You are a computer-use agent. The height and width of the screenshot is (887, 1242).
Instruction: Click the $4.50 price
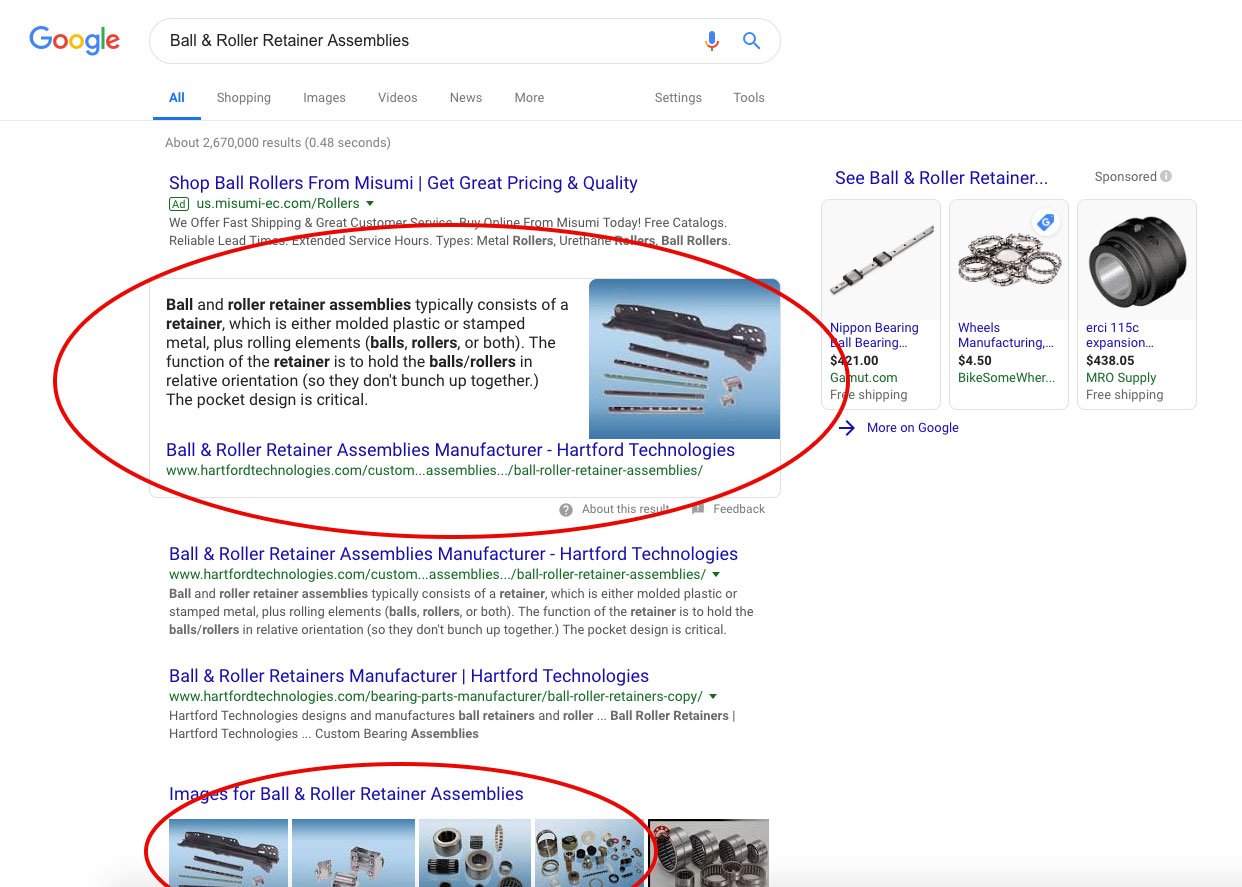point(975,361)
